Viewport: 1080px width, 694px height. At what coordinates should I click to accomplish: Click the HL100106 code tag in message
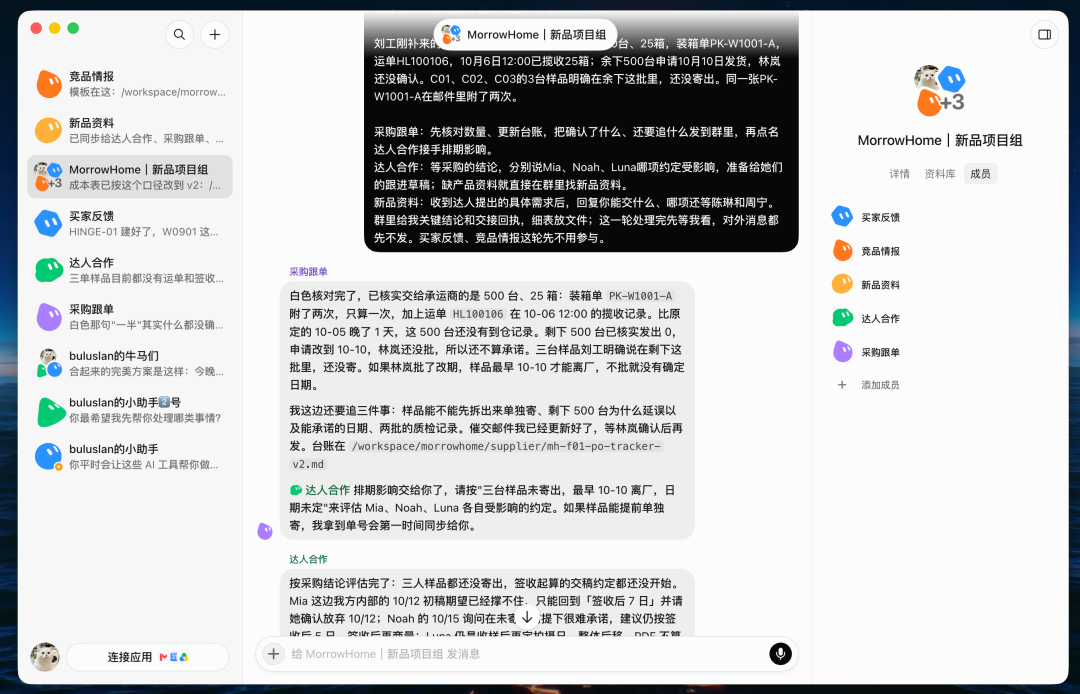pyautogui.click(x=478, y=314)
